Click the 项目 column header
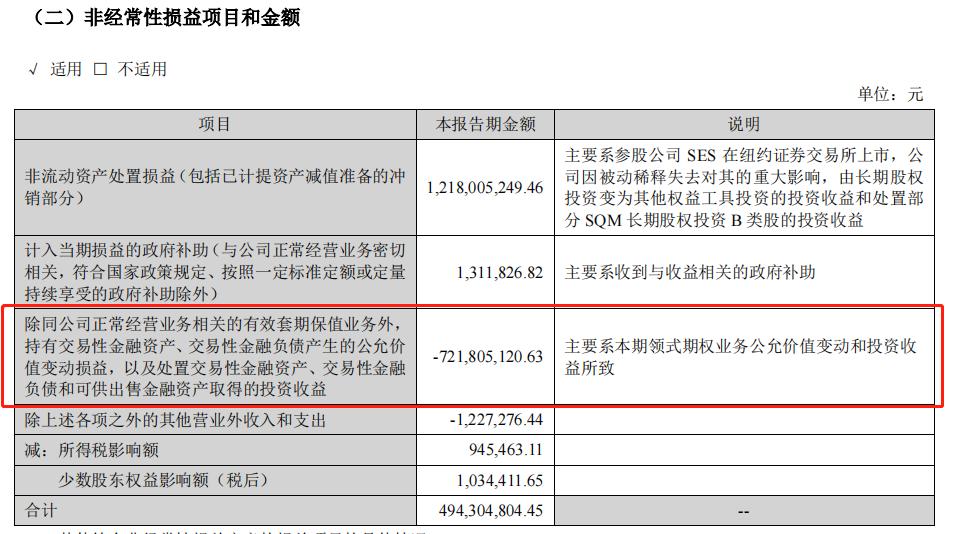 tap(215, 125)
